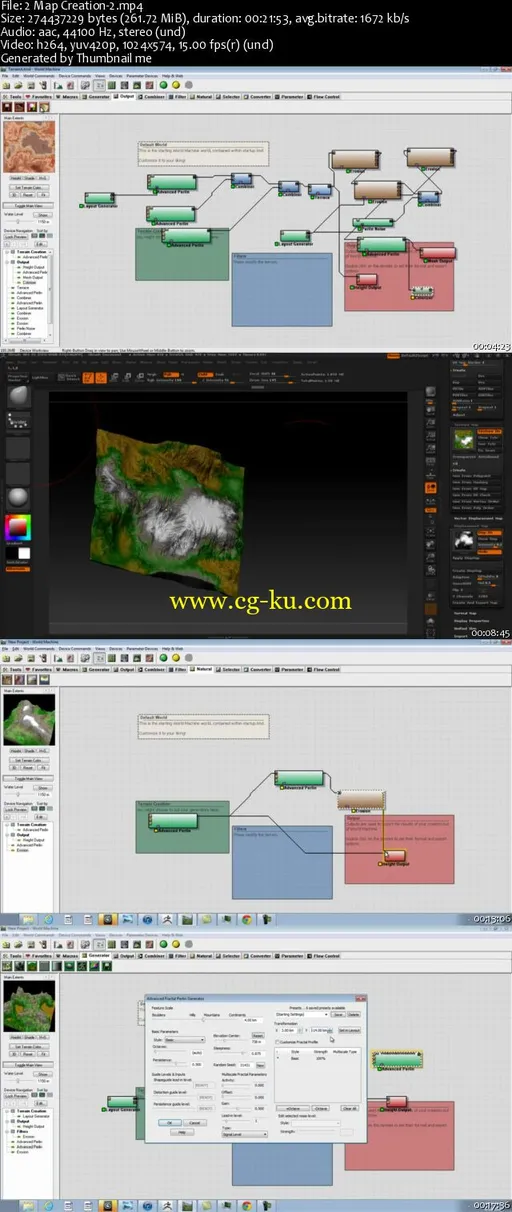This screenshot has height=1212, width=512.
Task: Select the Height Output node in 00:13:06 frame
Action: (395, 858)
